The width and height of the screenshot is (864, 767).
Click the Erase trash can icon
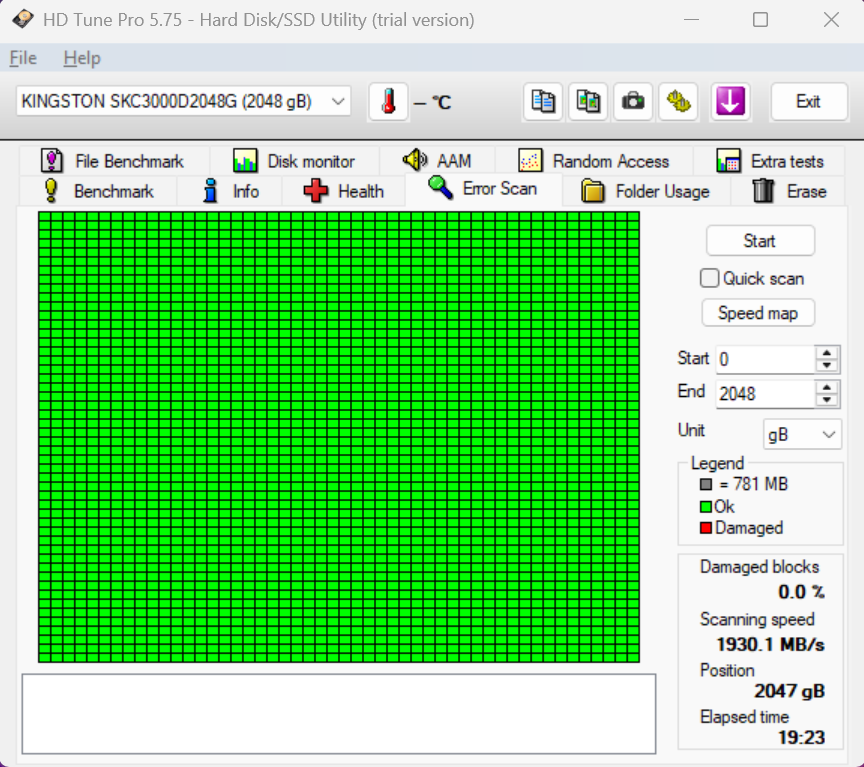tap(763, 191)
